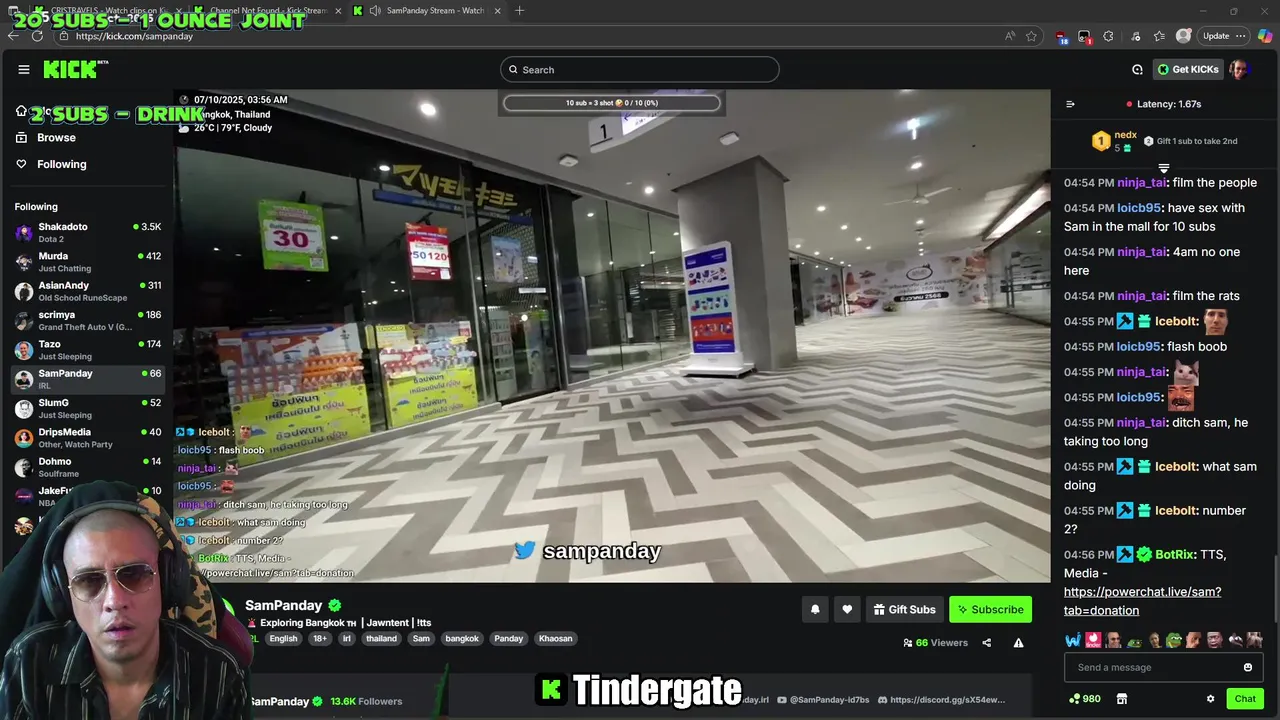The width and height of the screenshot is (1280, 720).
Task: Toggle the notification bell for SamPanday
Action: [815, 609]
